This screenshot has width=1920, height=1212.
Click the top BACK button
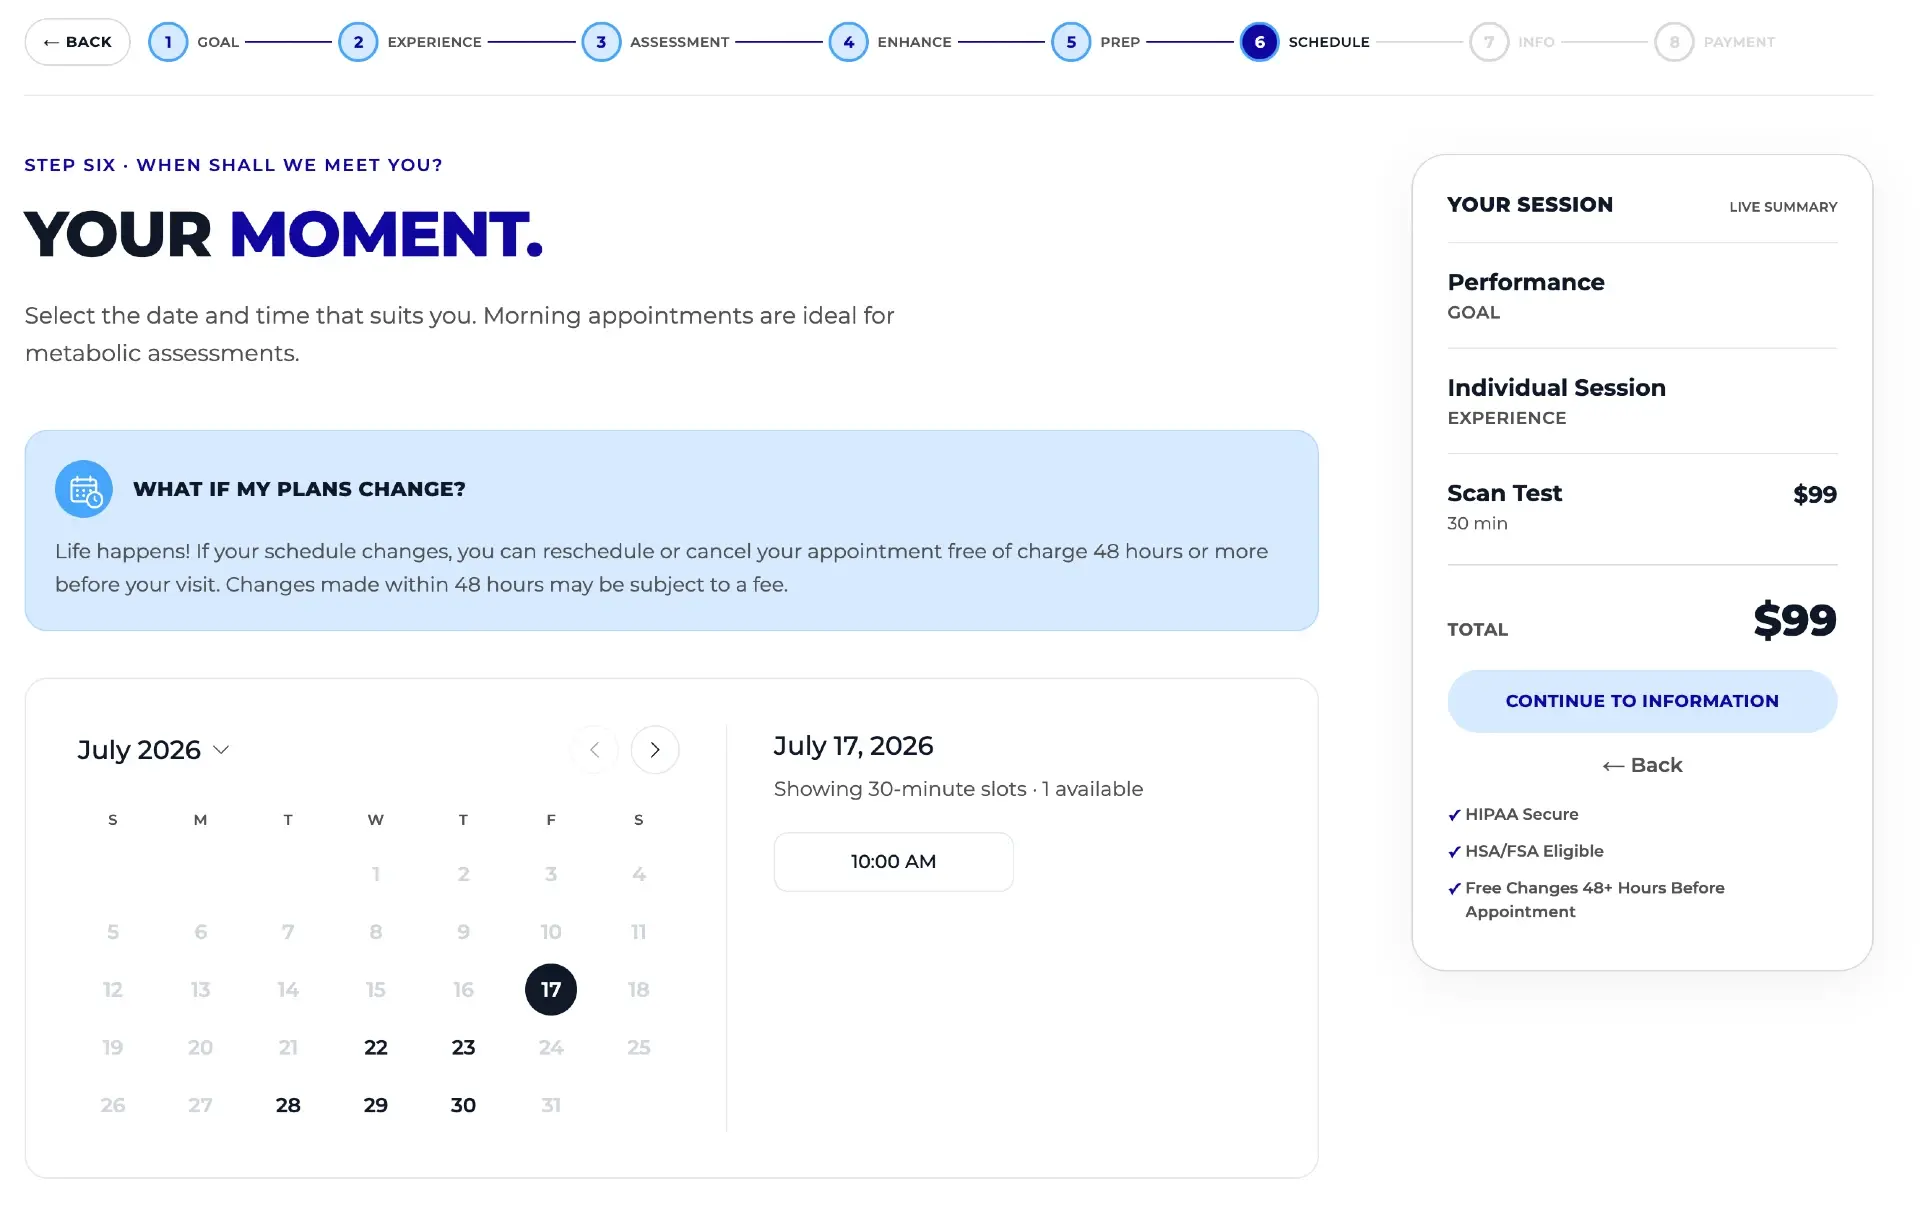78,42
